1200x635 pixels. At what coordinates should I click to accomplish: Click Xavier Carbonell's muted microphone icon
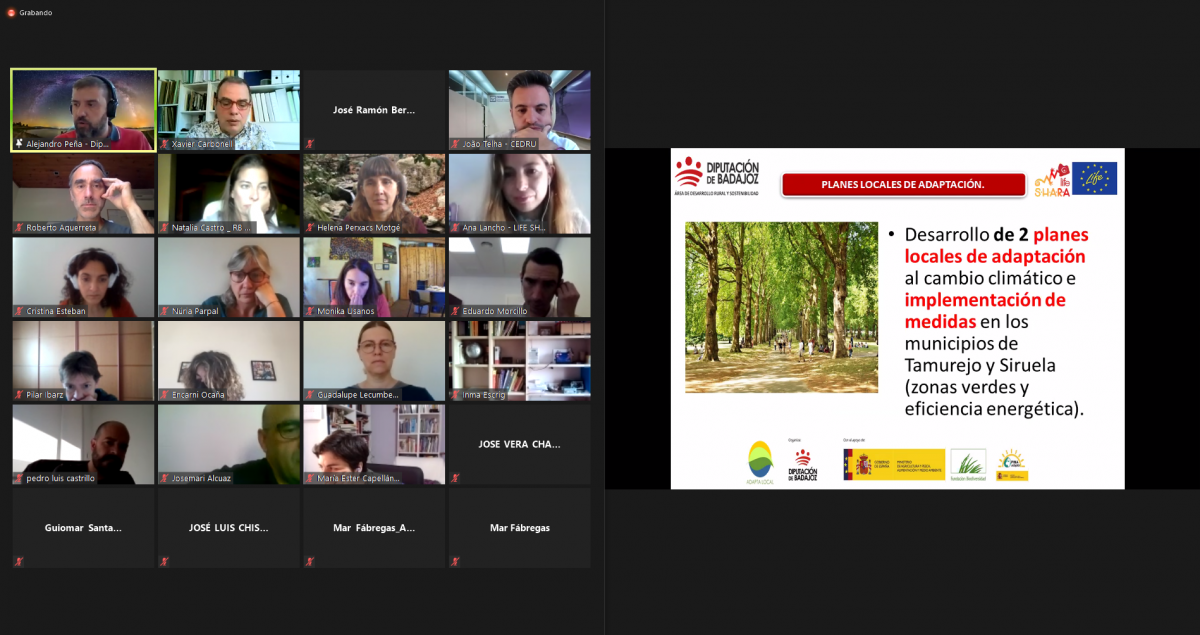click(x=165, y=144)
